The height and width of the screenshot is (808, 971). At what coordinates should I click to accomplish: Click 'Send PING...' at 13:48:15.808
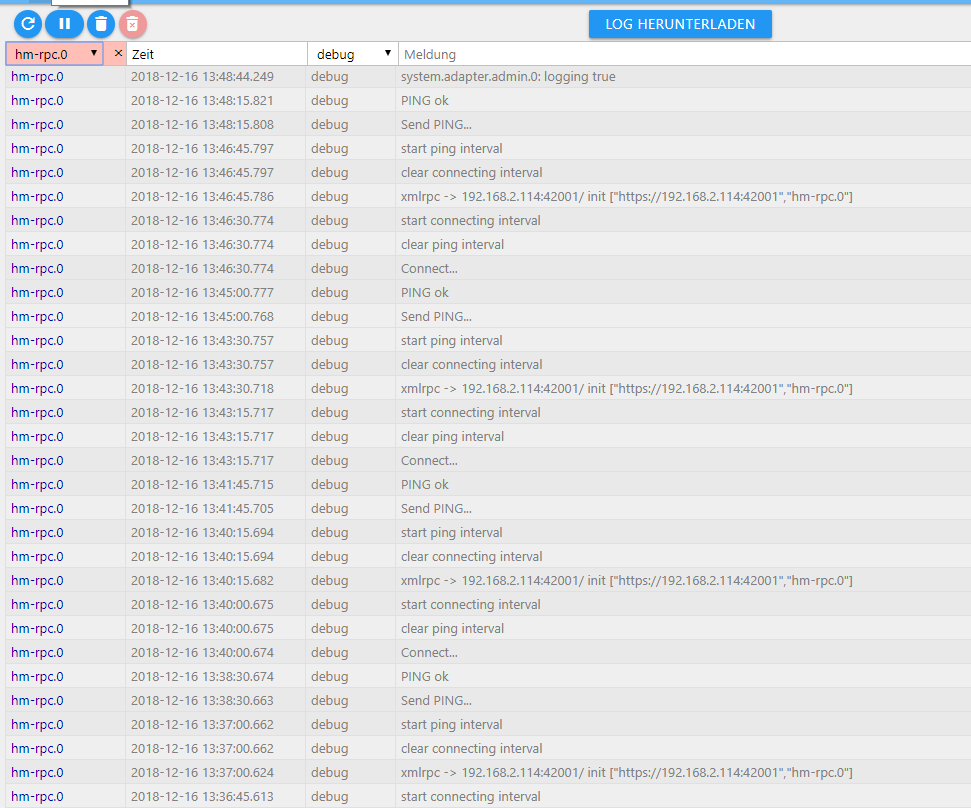(436, 124)
